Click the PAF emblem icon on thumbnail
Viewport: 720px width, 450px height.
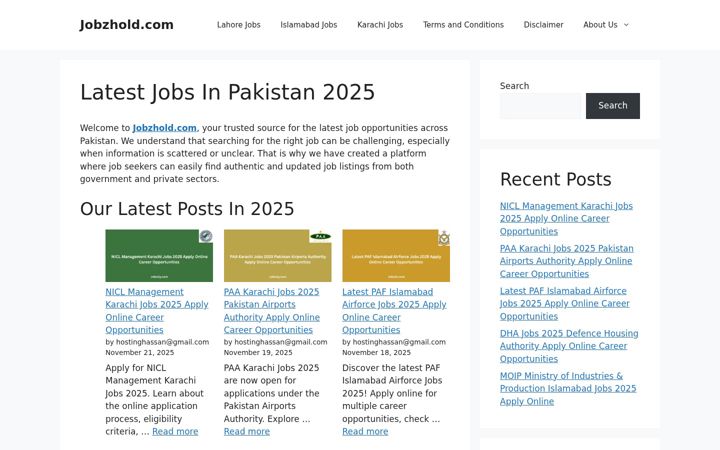[x=444, y=238]
